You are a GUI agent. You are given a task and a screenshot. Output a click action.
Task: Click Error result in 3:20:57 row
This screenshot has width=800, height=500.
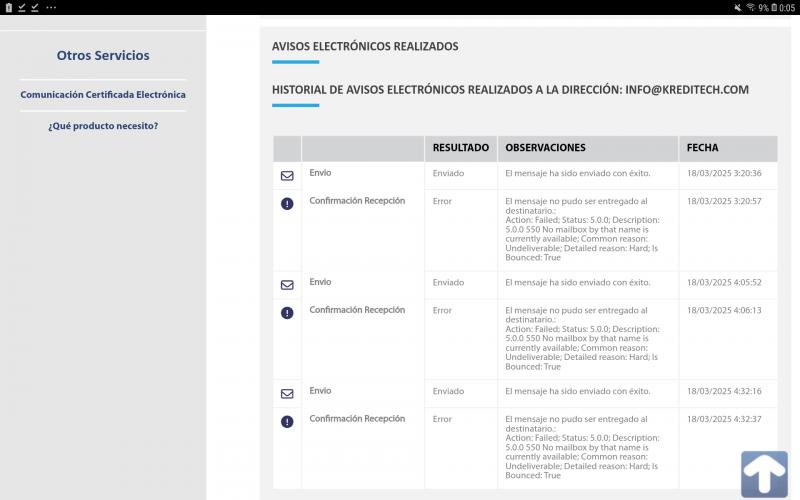[442, 201]
